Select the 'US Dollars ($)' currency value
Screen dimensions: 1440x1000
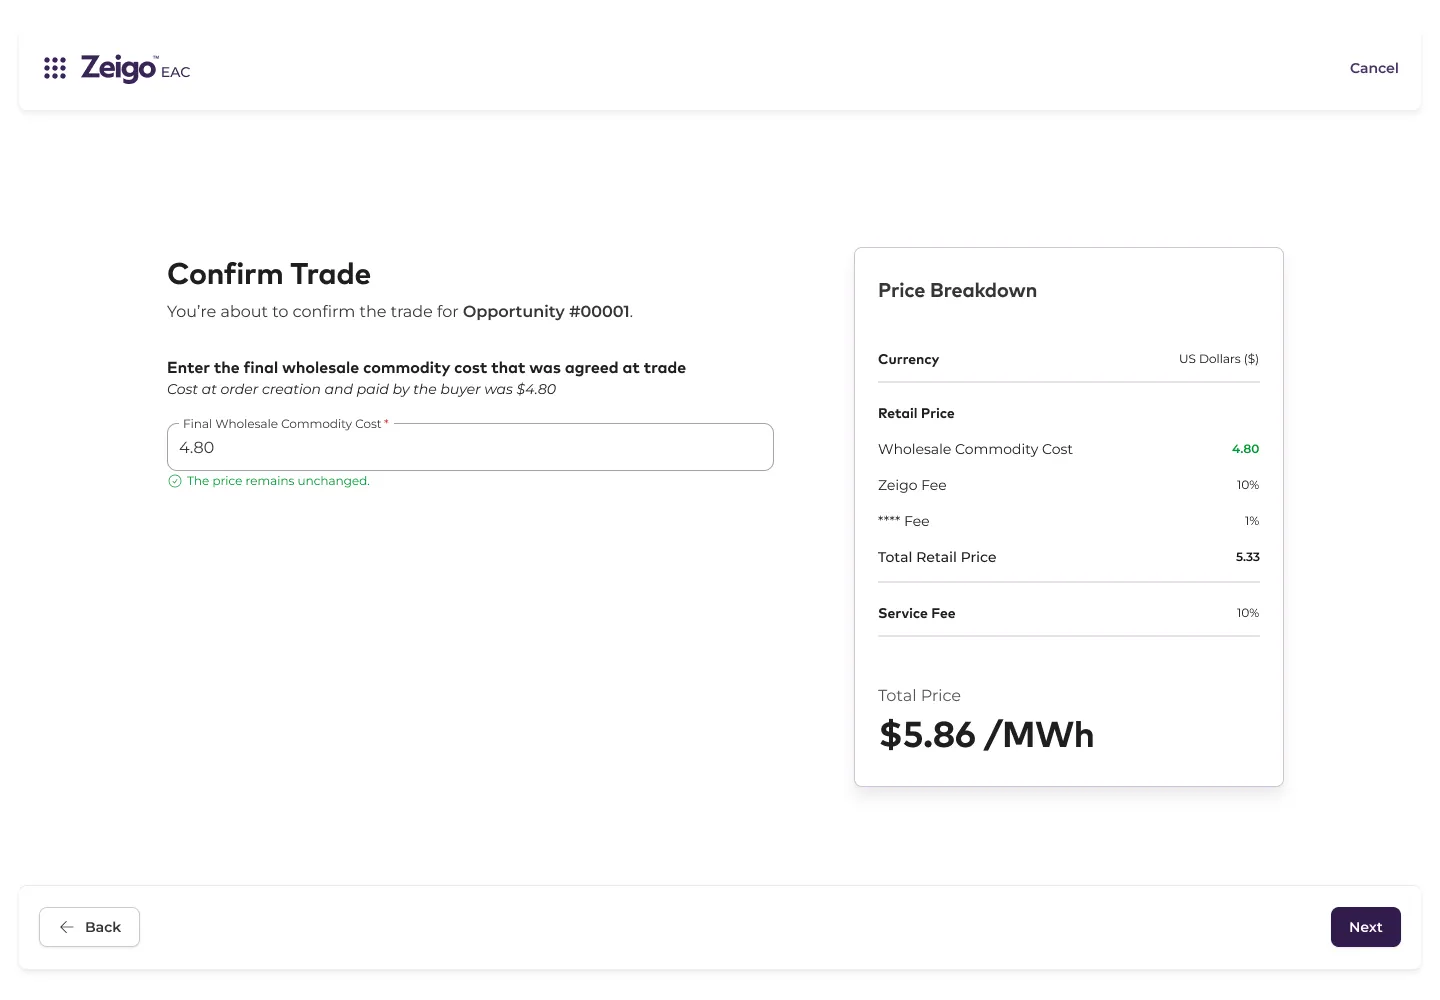point(1219,359)
